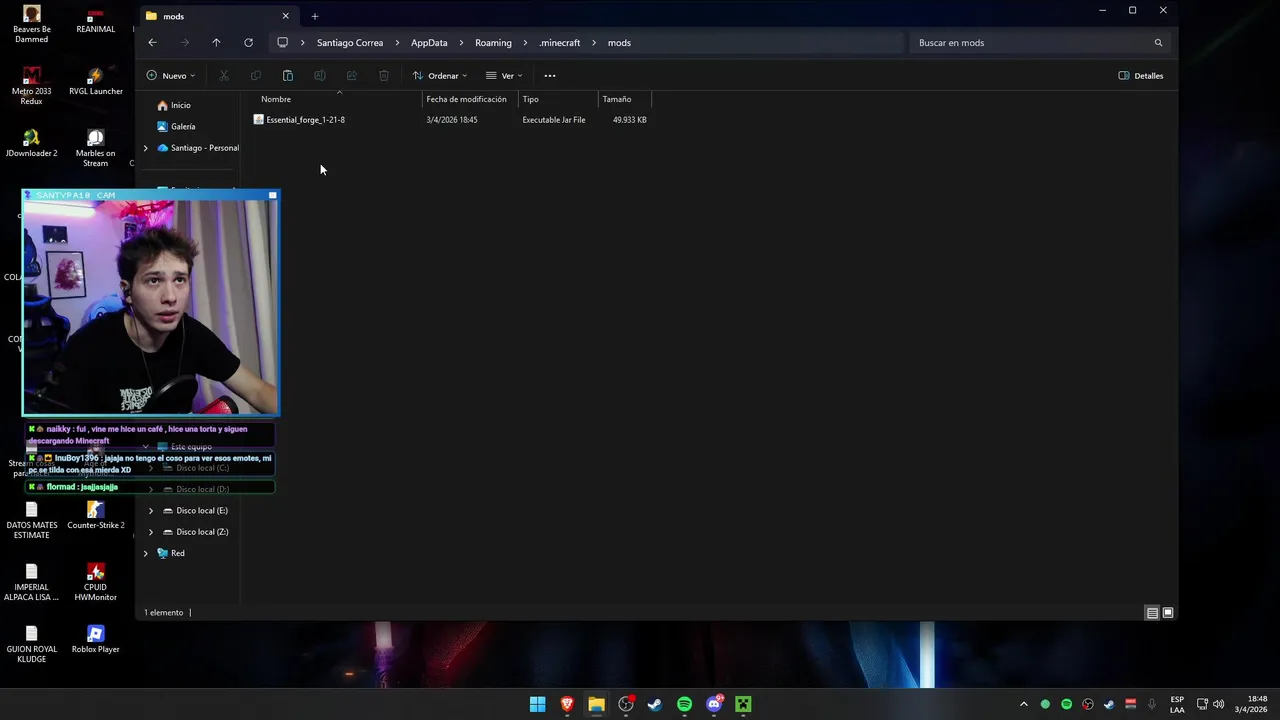Viewport: 1280px width, 720px height.
Task: Select Disco local (Z:) drive
Action: click(x=202, y=532)
